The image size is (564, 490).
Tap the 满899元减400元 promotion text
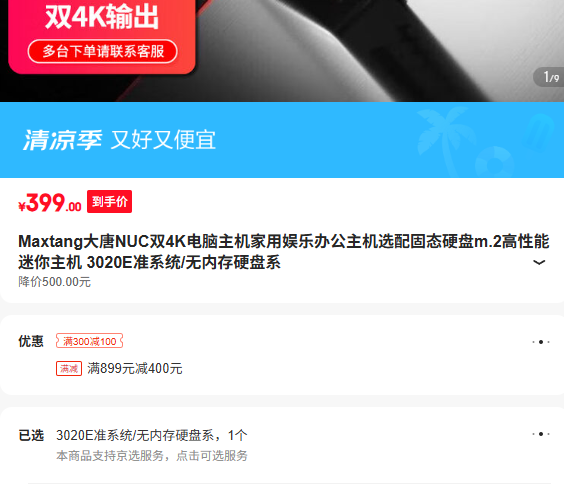tap(135, 368)
